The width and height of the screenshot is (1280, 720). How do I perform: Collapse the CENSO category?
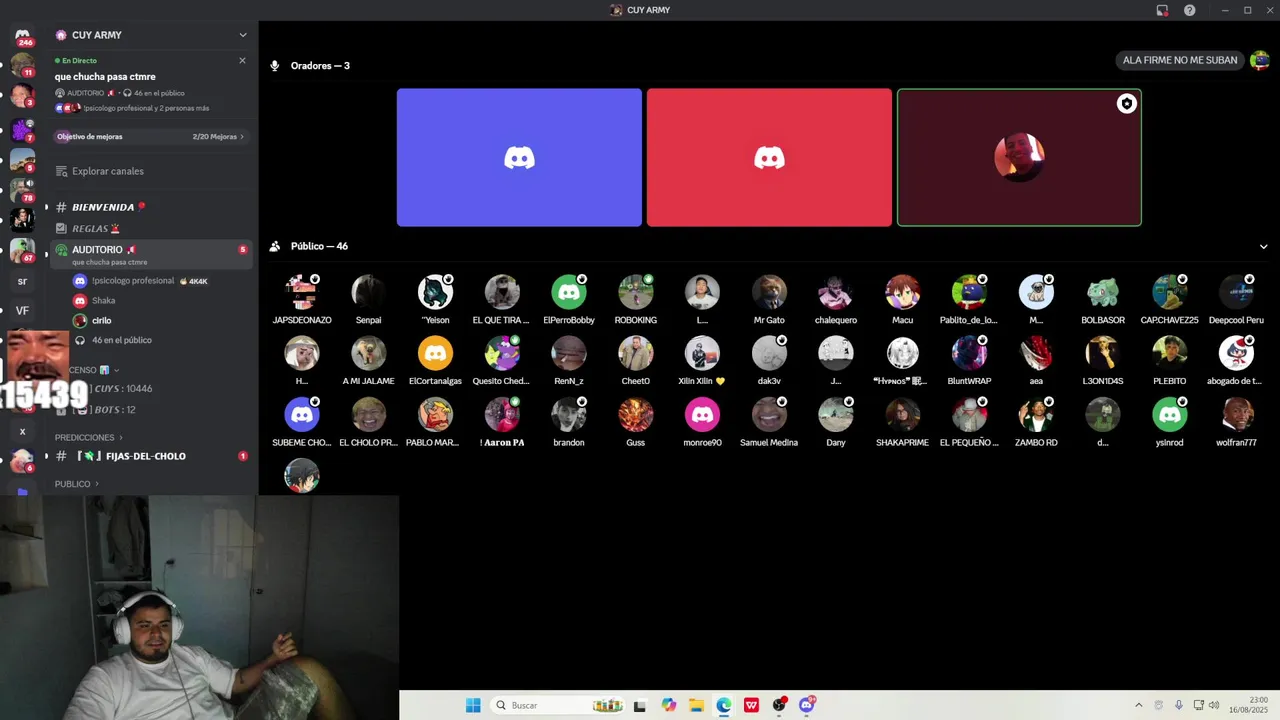(x=95, y=370)
